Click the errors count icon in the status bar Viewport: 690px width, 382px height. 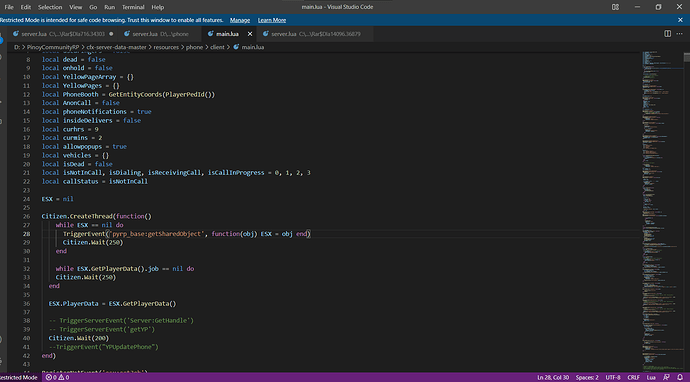tap(49, 378)
